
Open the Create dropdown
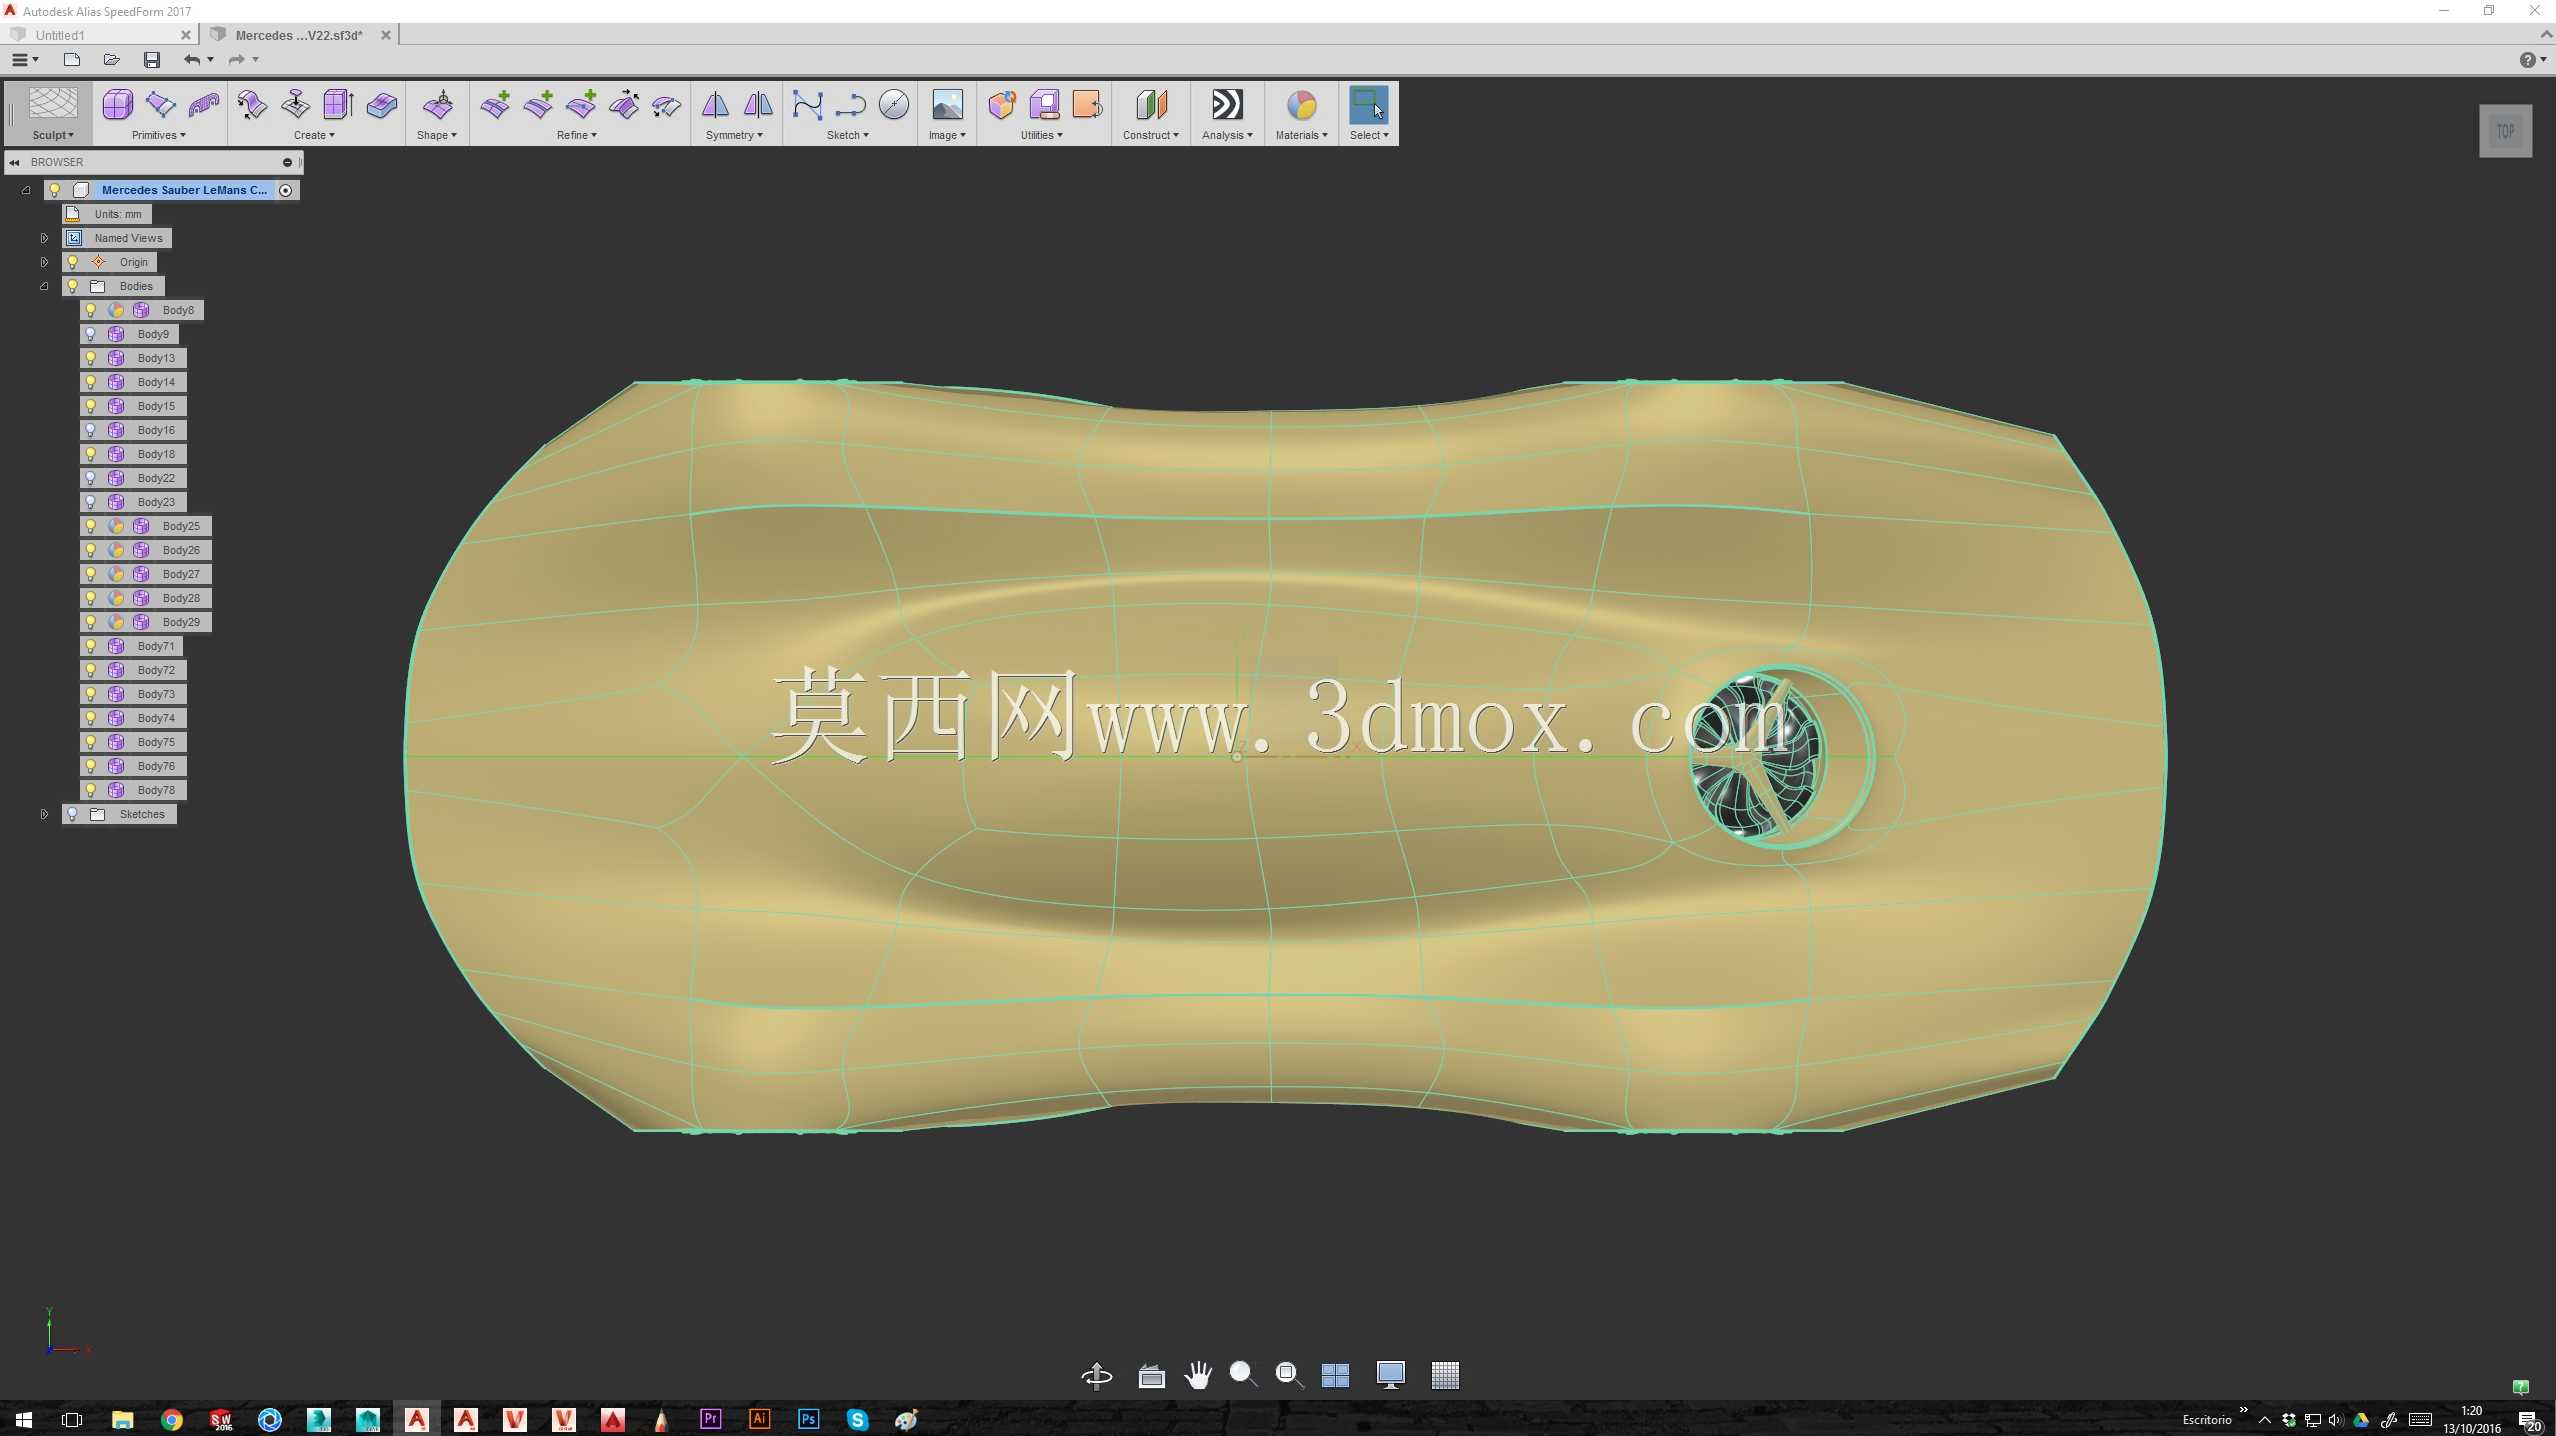pyautogui.click(x=314, y=135)
